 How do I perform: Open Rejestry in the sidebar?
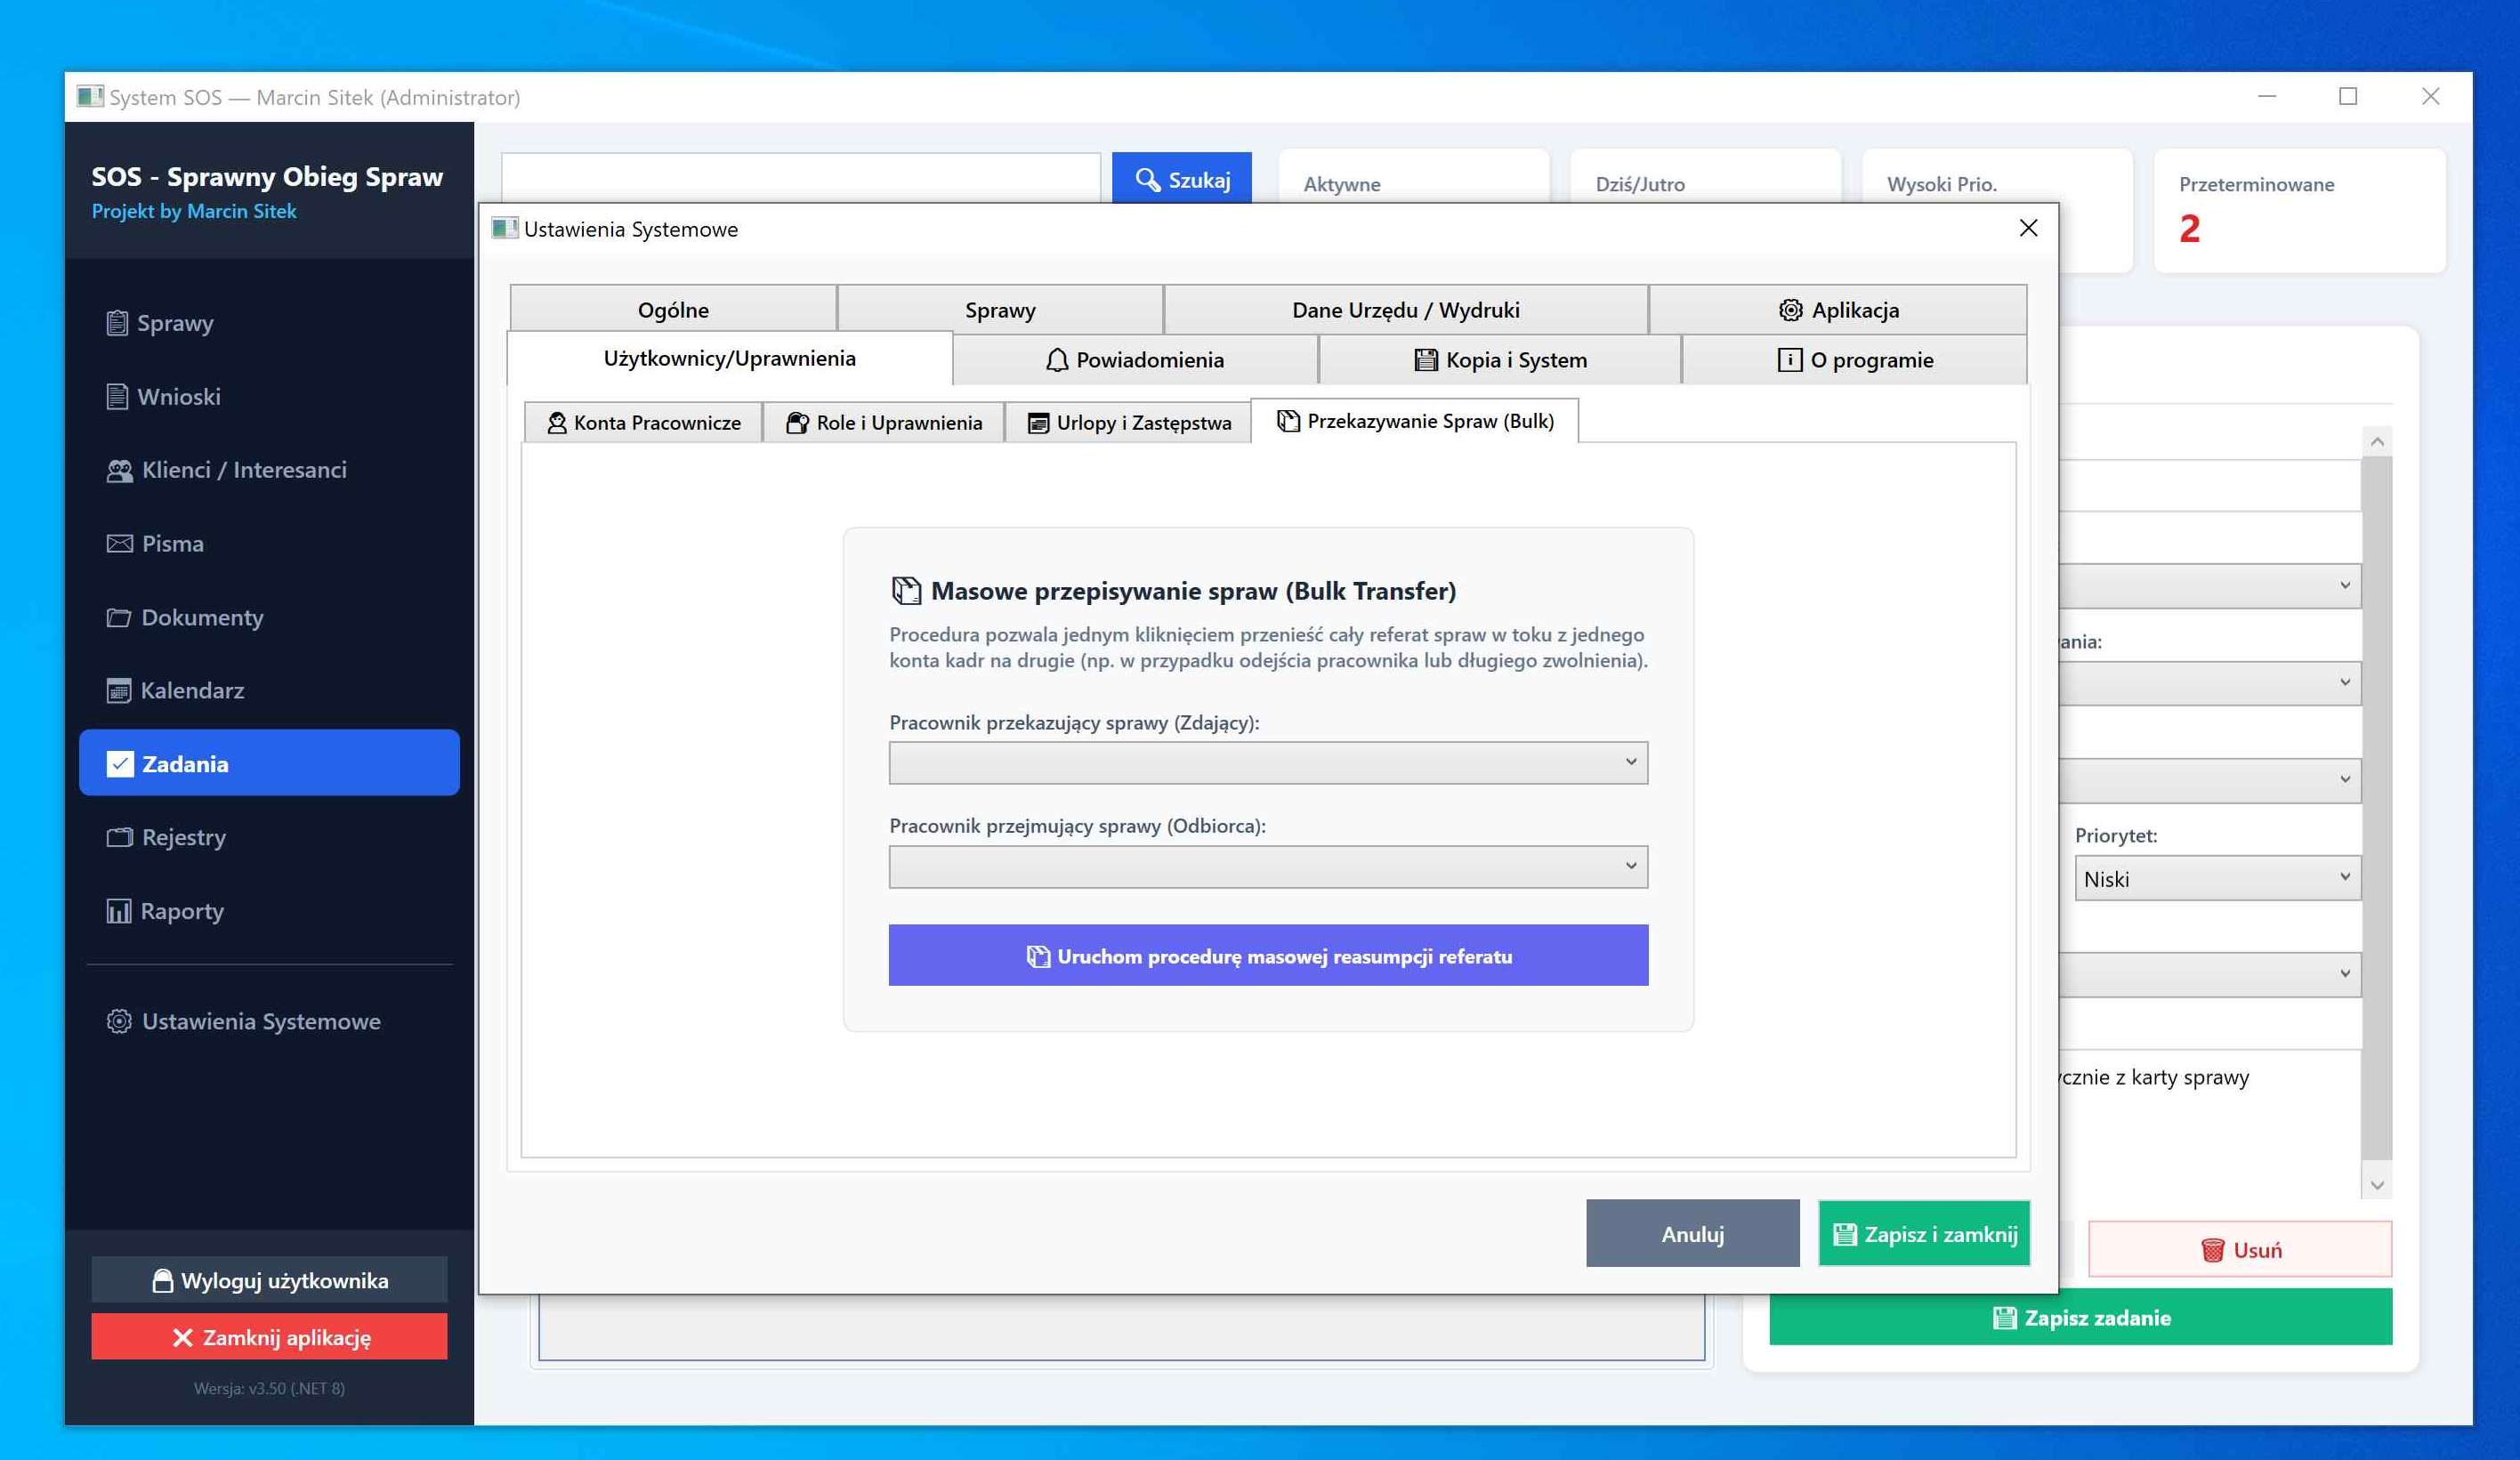[x=269, y=837]
